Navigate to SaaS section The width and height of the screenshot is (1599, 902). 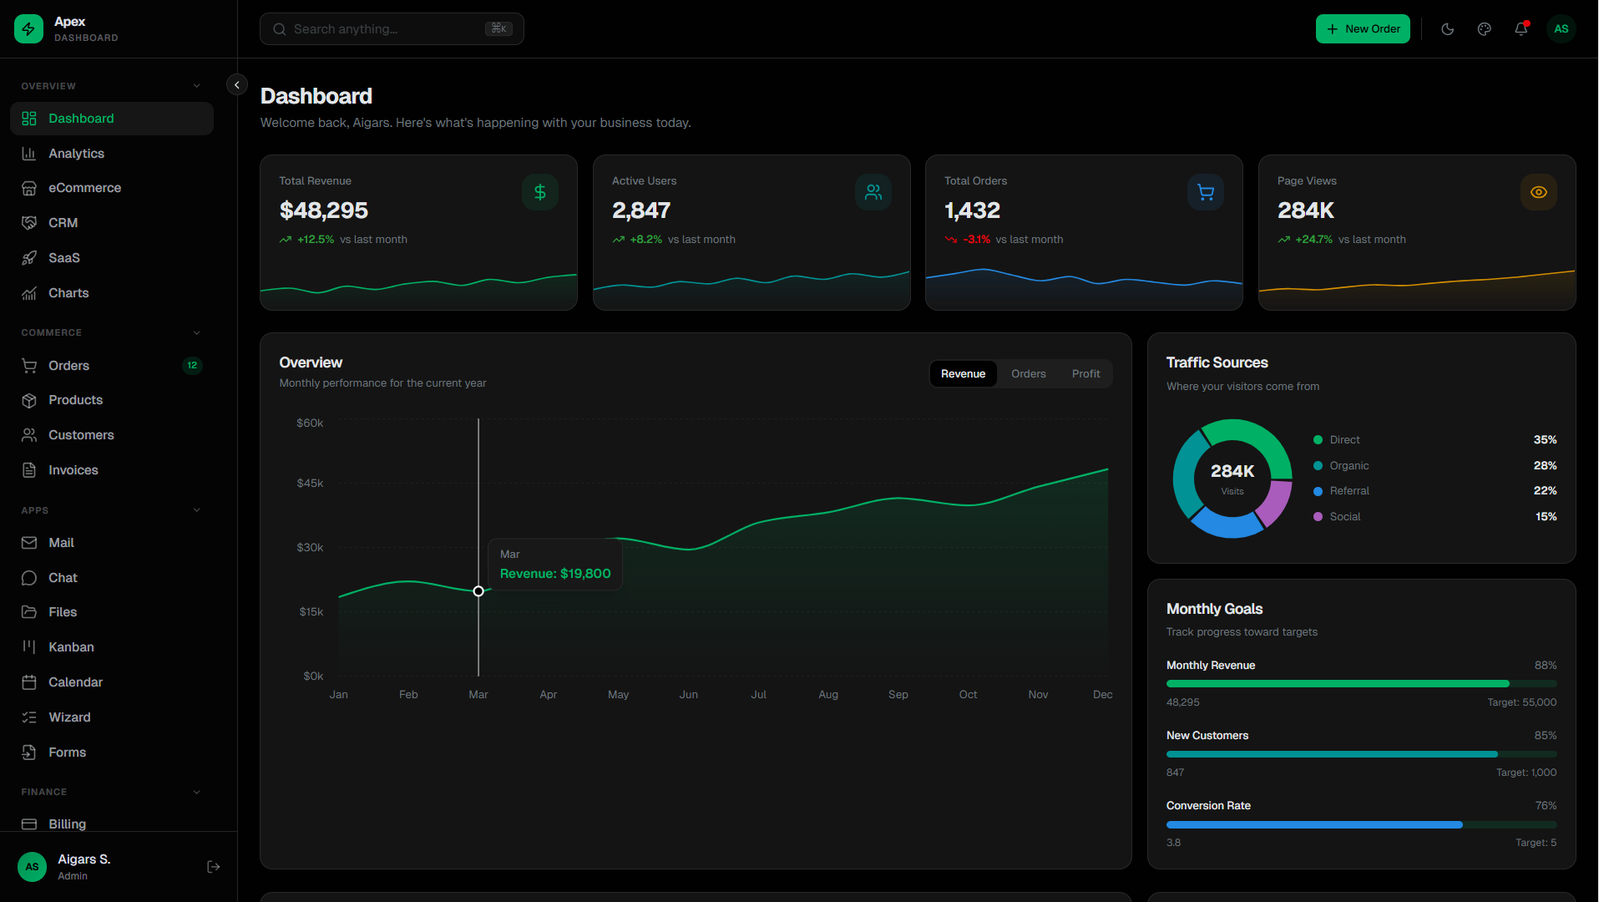click(112, 258)
